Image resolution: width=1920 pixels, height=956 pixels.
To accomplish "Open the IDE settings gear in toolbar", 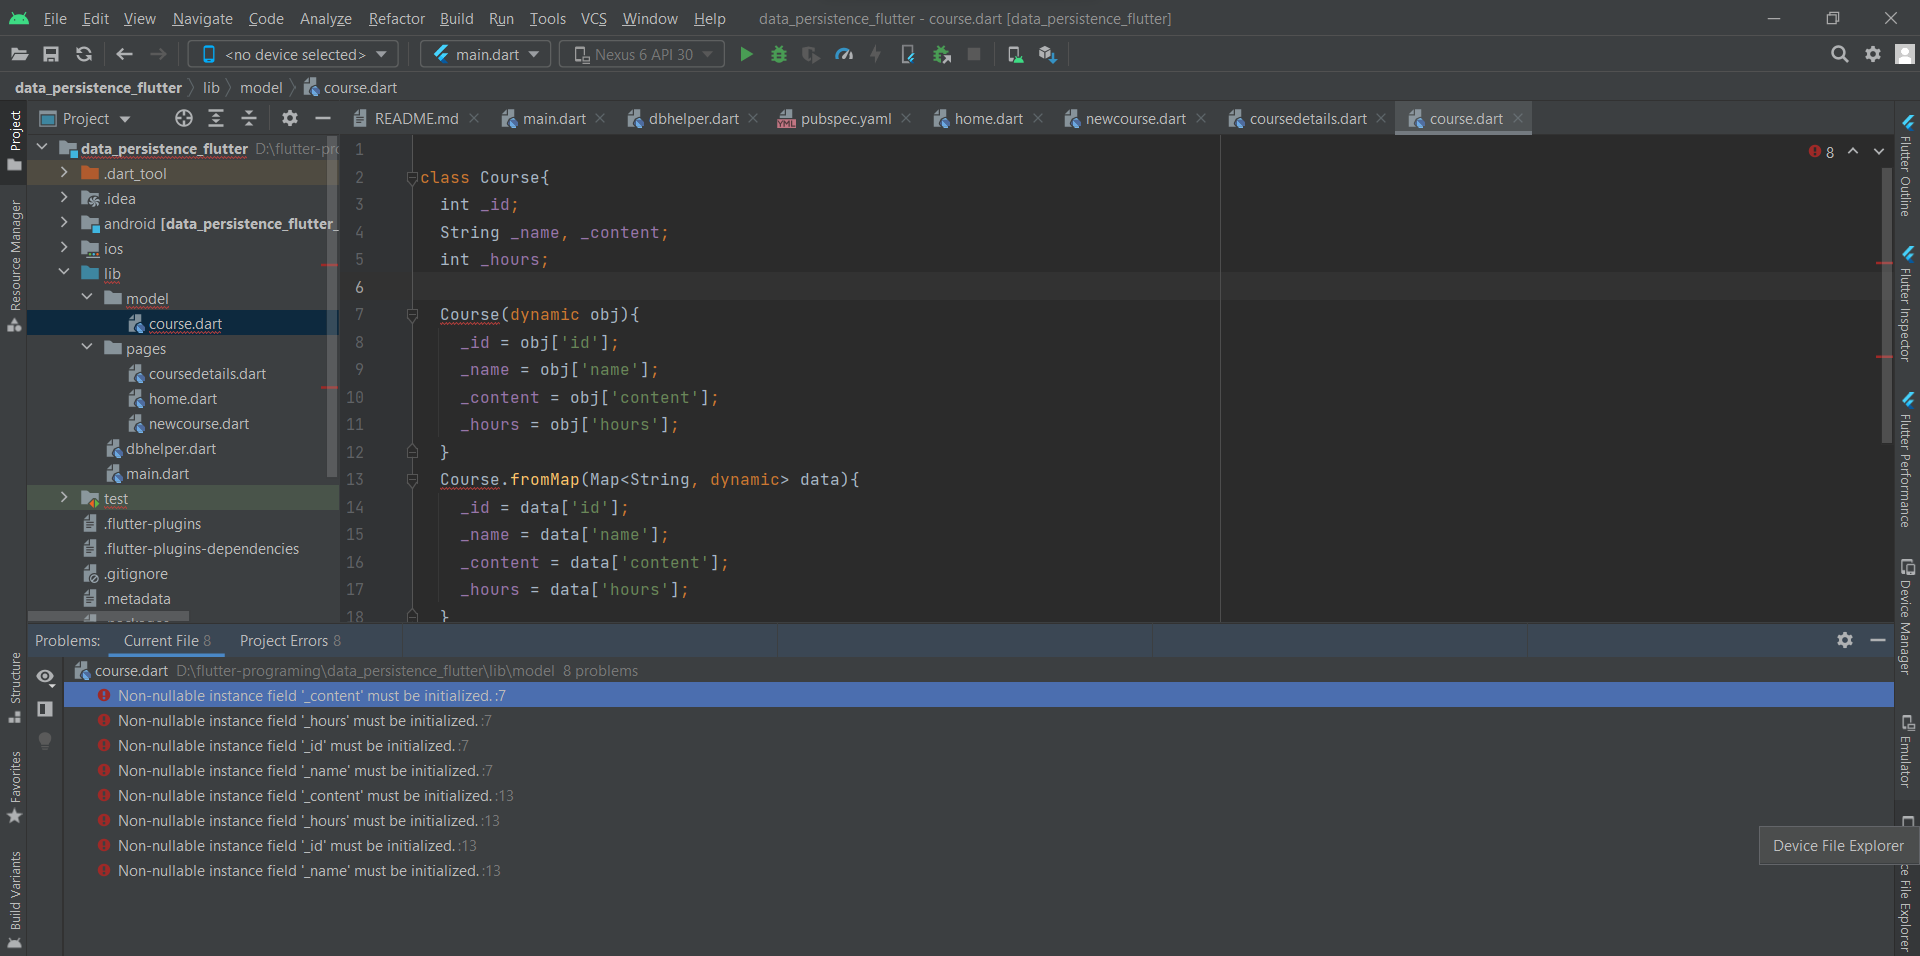I will pos(1873,54).
